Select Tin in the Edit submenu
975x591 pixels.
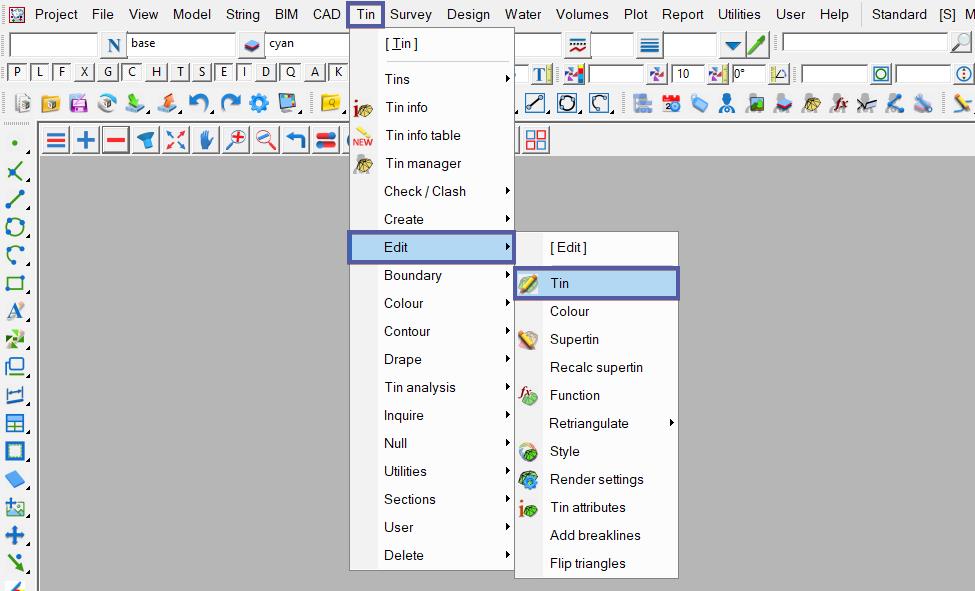pyautogui.click(x=597, y=283)
